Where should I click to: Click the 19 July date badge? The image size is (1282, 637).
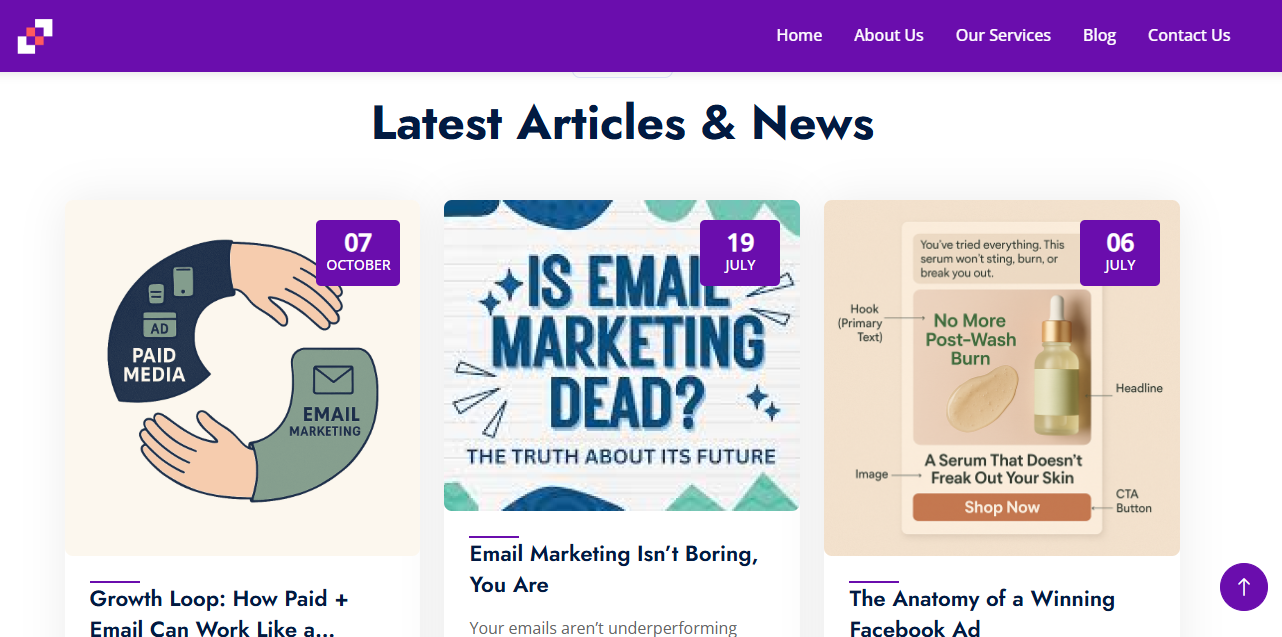click(x=740, y=253)
